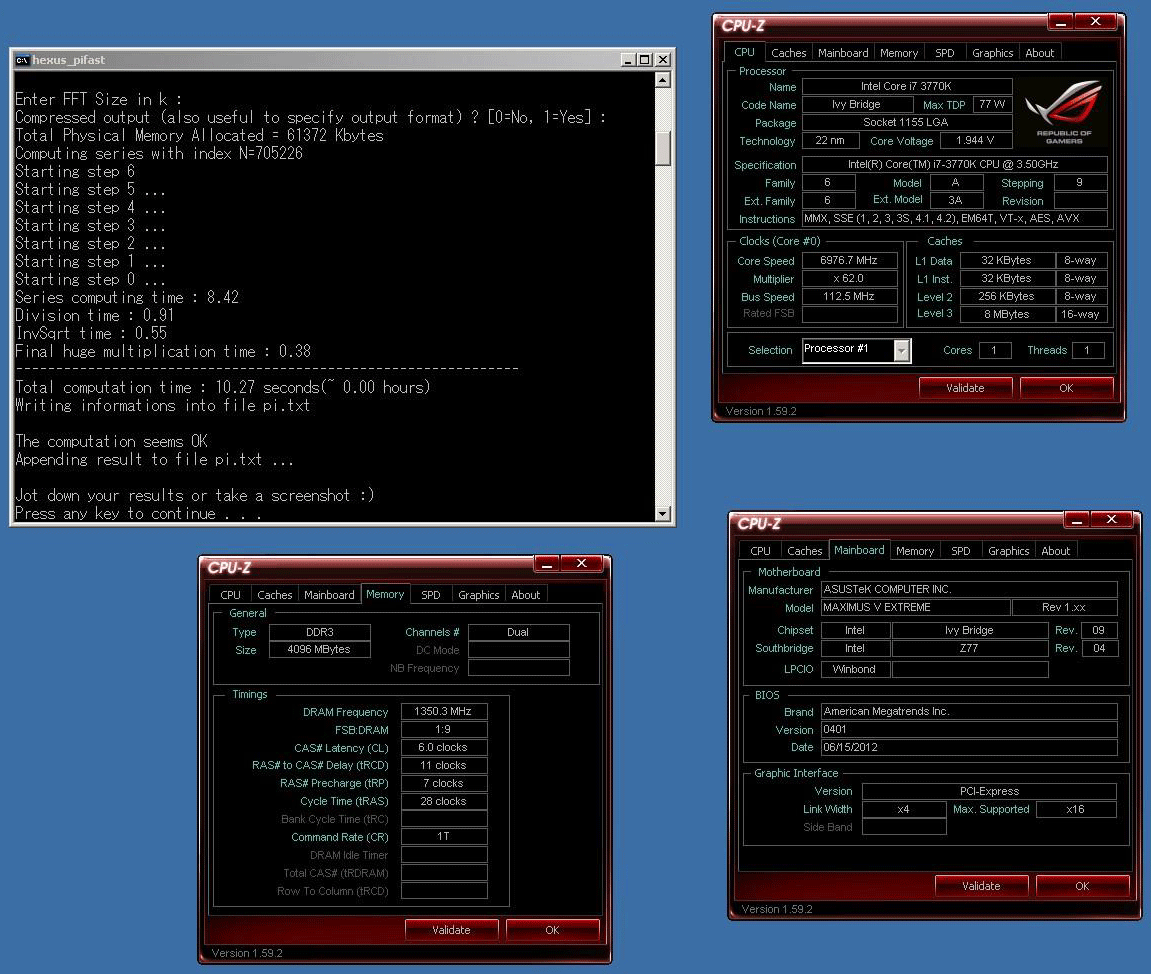
Task: Click the Link Width x4 field
Action: click(904, 810)
